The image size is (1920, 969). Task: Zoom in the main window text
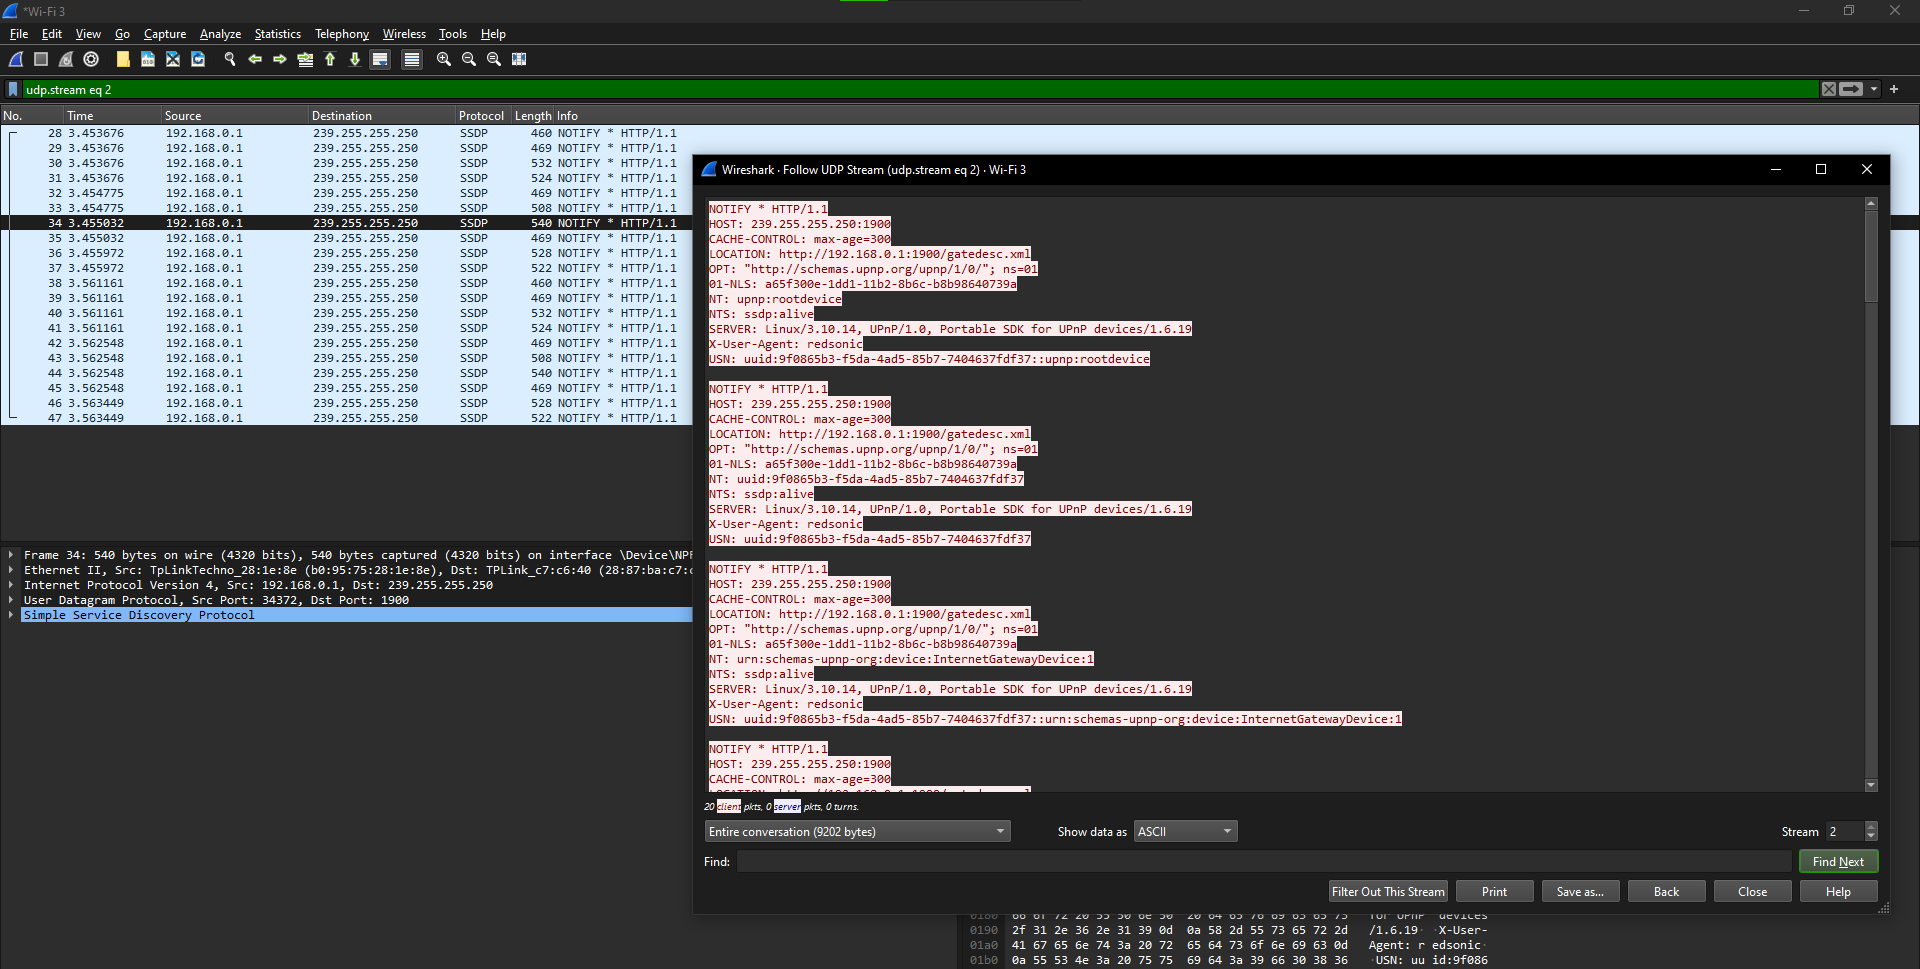(444, 60)
